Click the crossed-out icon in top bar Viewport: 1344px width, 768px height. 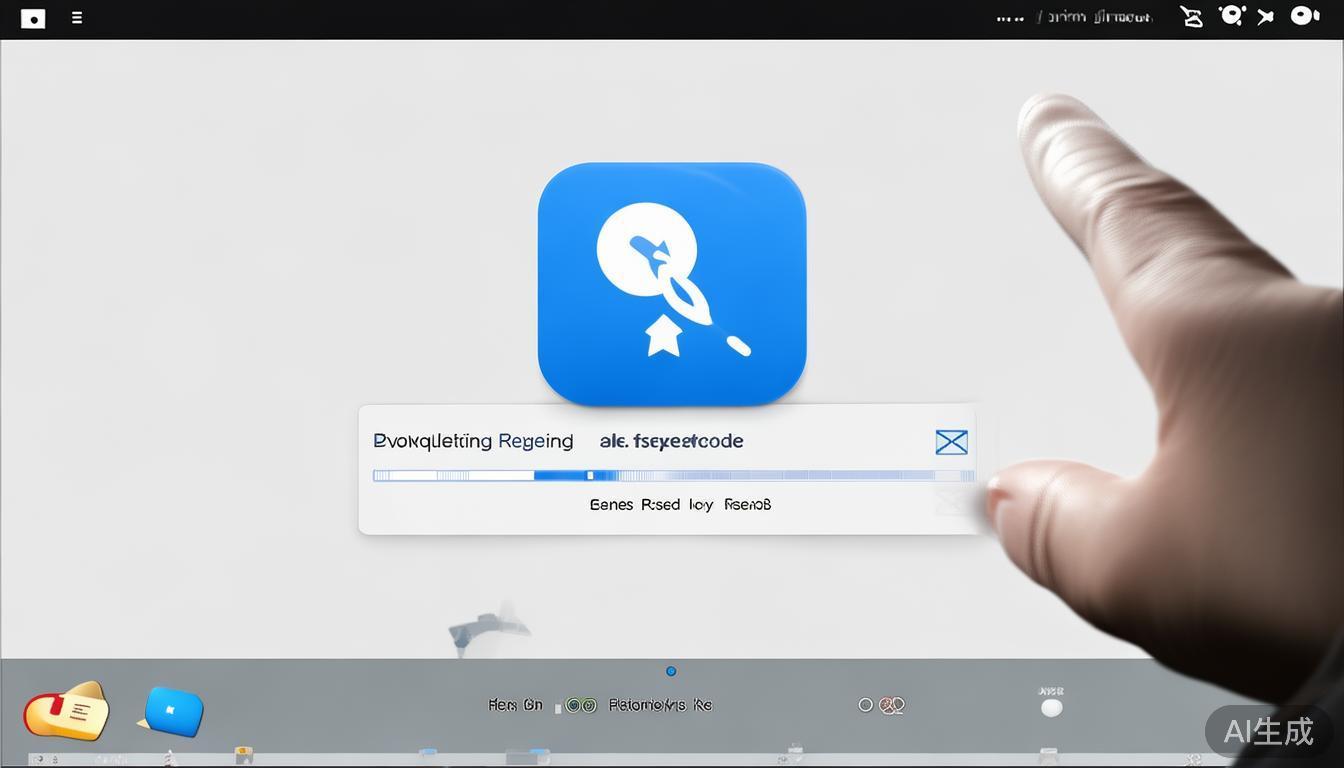coord(1191,17)
